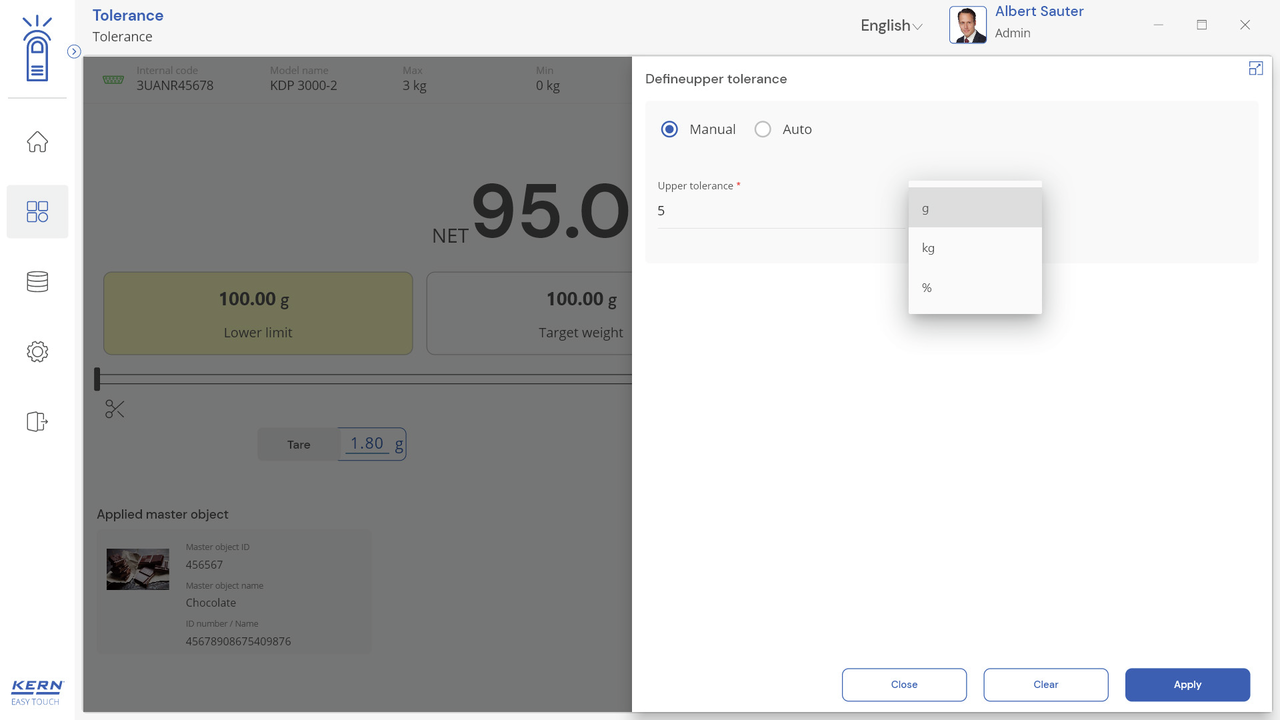Select the Auto radio button
The image size is (1280, 720).
click(x=763, y=129)
